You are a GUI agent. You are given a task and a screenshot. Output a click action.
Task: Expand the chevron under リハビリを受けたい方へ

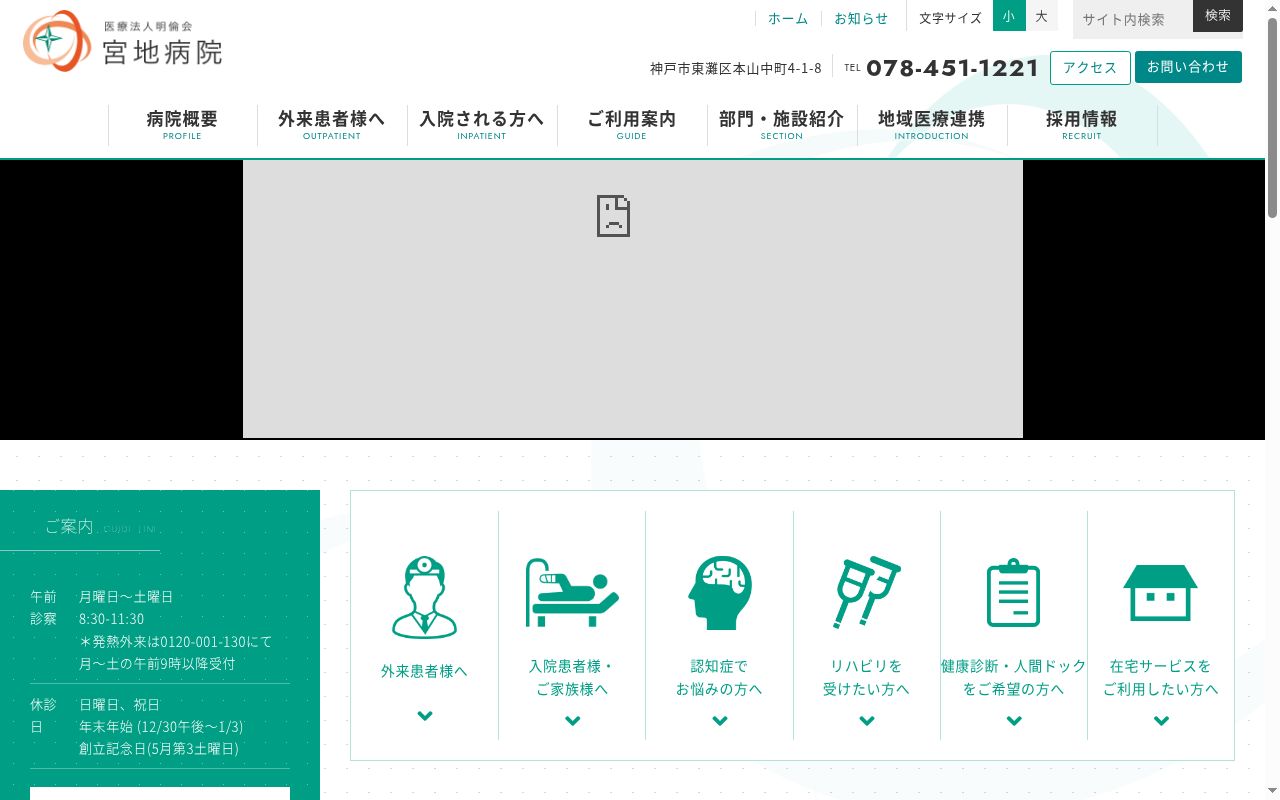coord(867,720)
